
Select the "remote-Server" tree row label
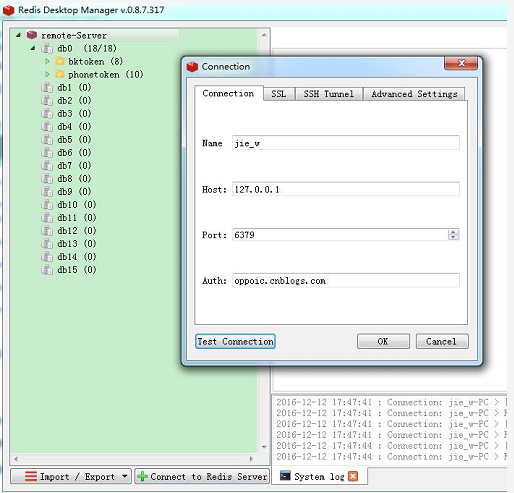(74, 35)
